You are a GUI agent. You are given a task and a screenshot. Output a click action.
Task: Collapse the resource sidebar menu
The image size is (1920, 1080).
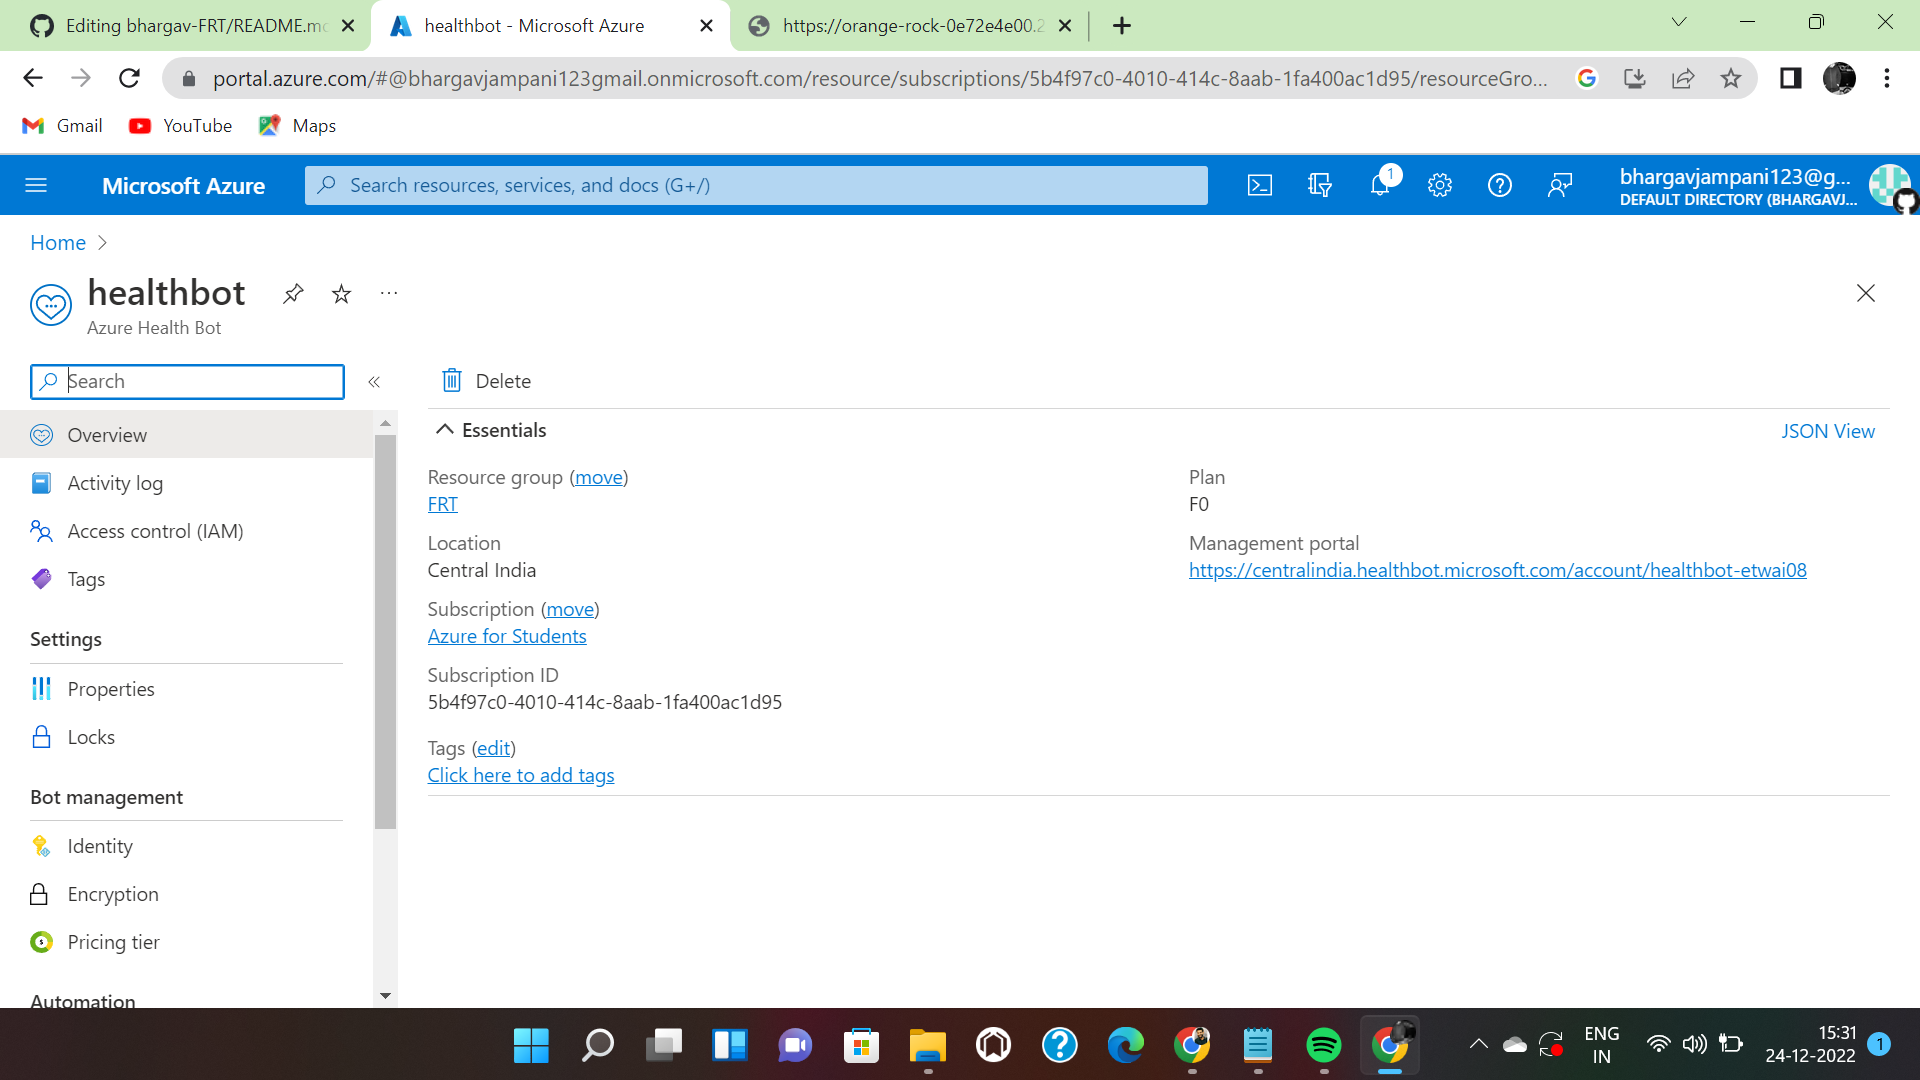point(374,382)
